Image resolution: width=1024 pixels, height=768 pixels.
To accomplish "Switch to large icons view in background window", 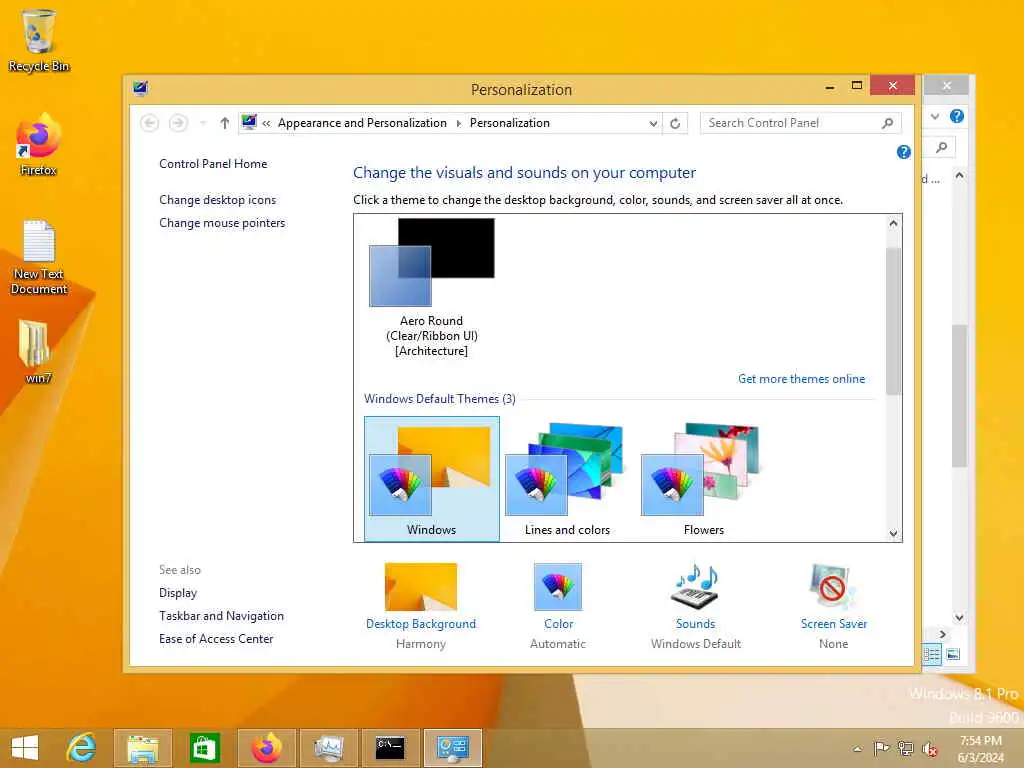I will 953,654.
